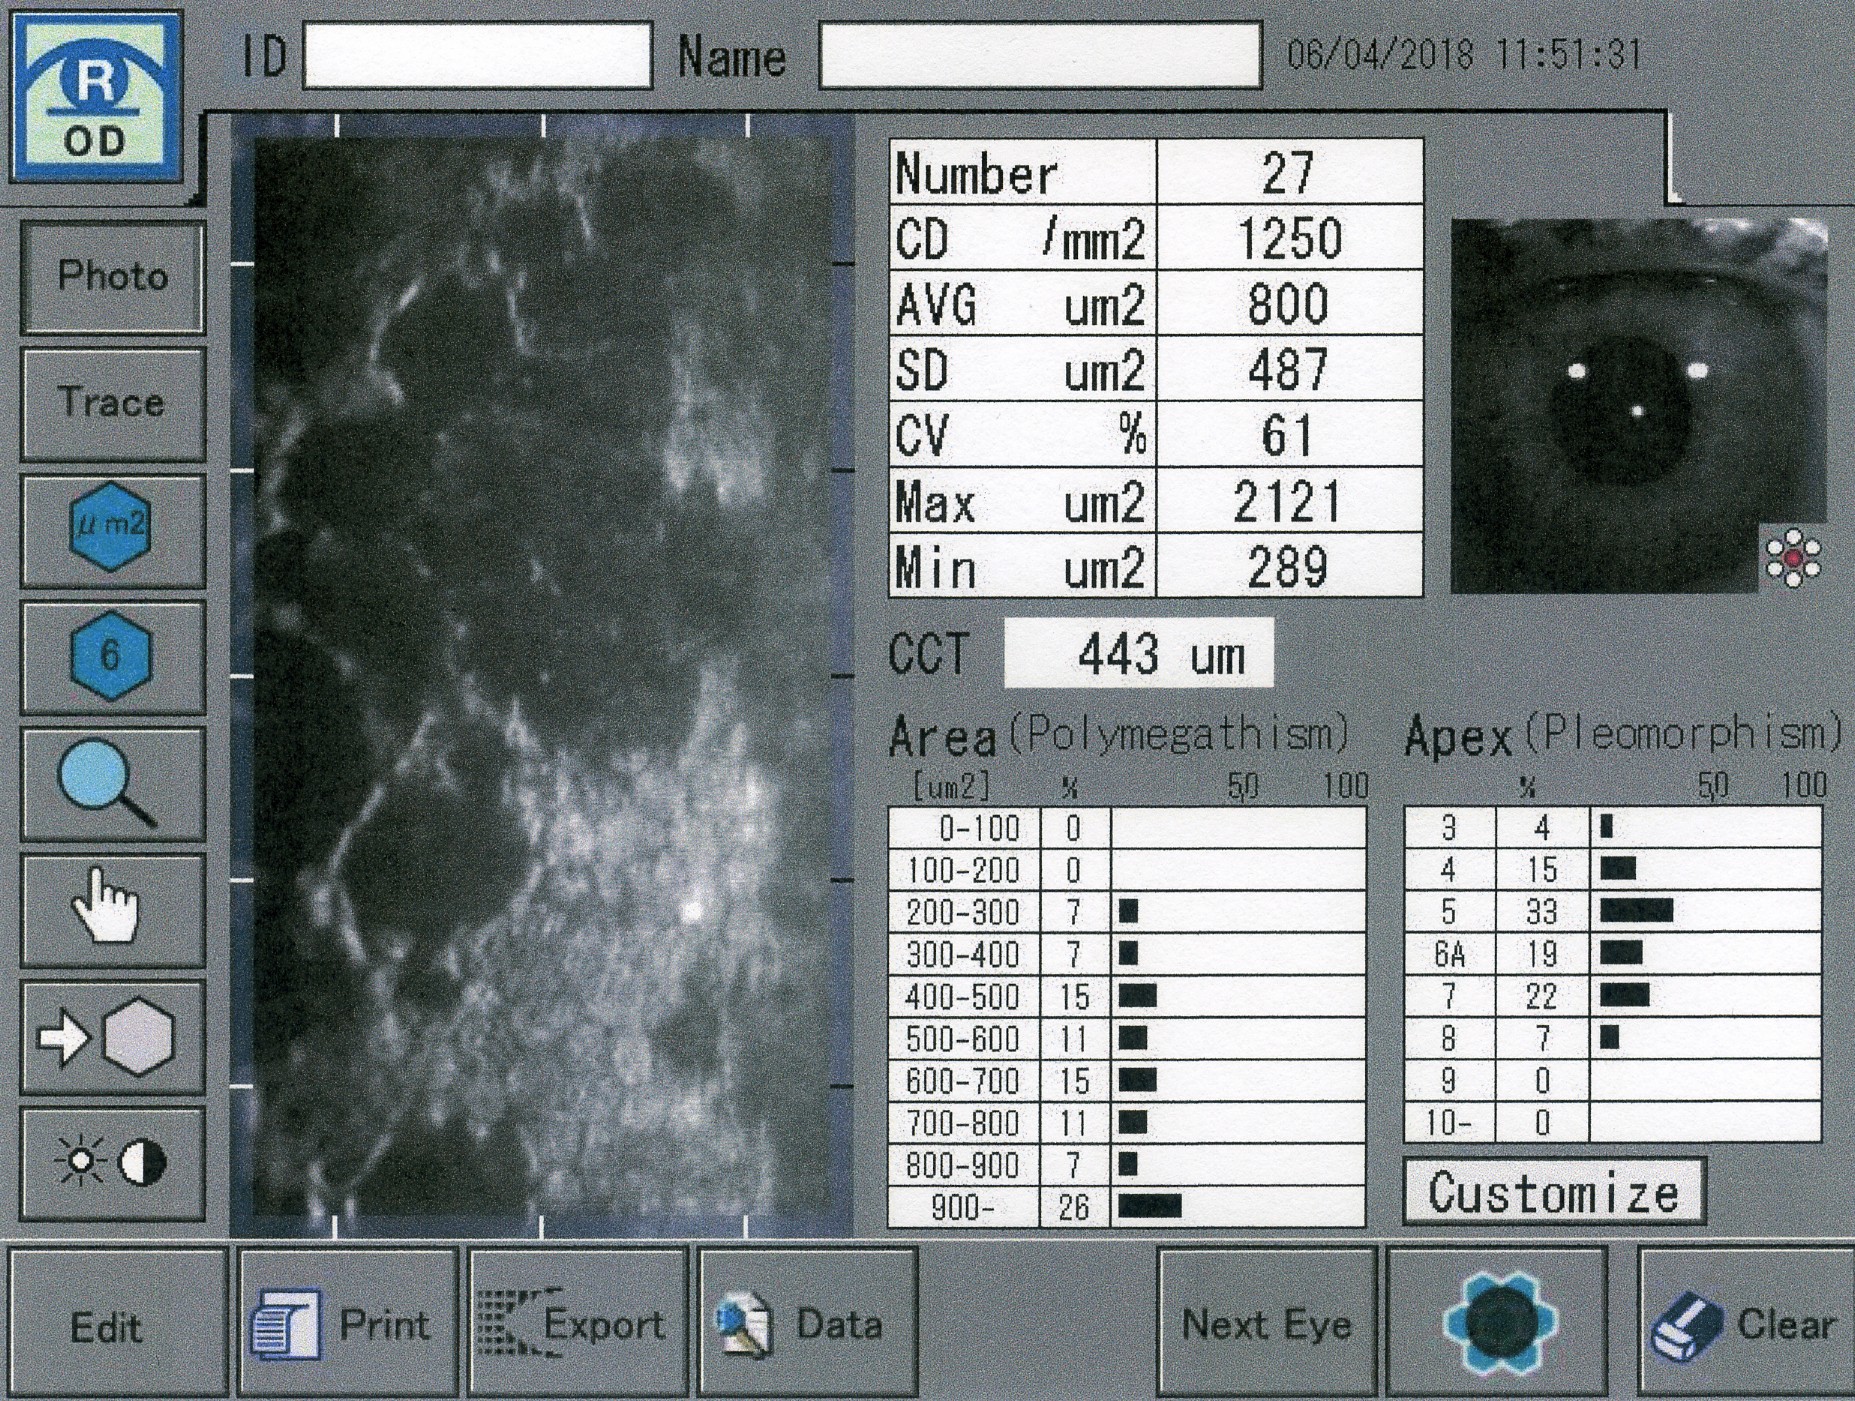The height and width of the screenshot is (1401, 1855).
Task: Click the patient ID input field
Action: coord(477,56)
